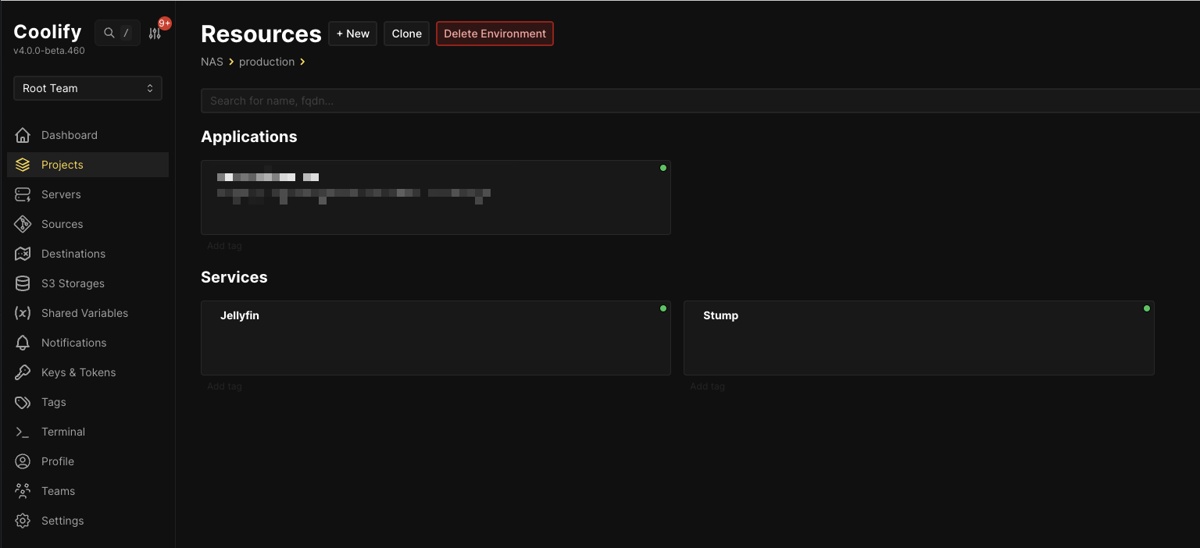Click the Notifications bell icon

pos(22,343)
